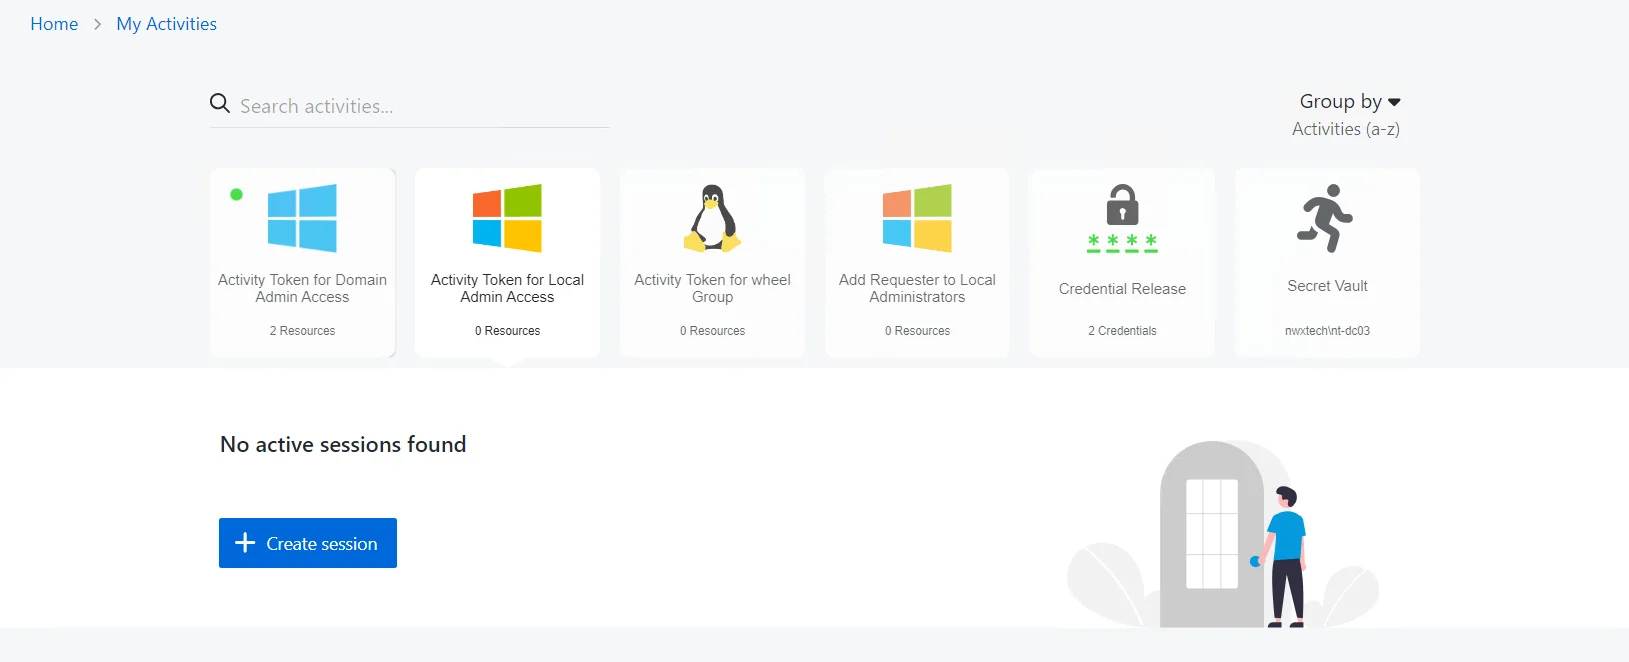Open the Group by dropdown

[x=1349, y=101]
